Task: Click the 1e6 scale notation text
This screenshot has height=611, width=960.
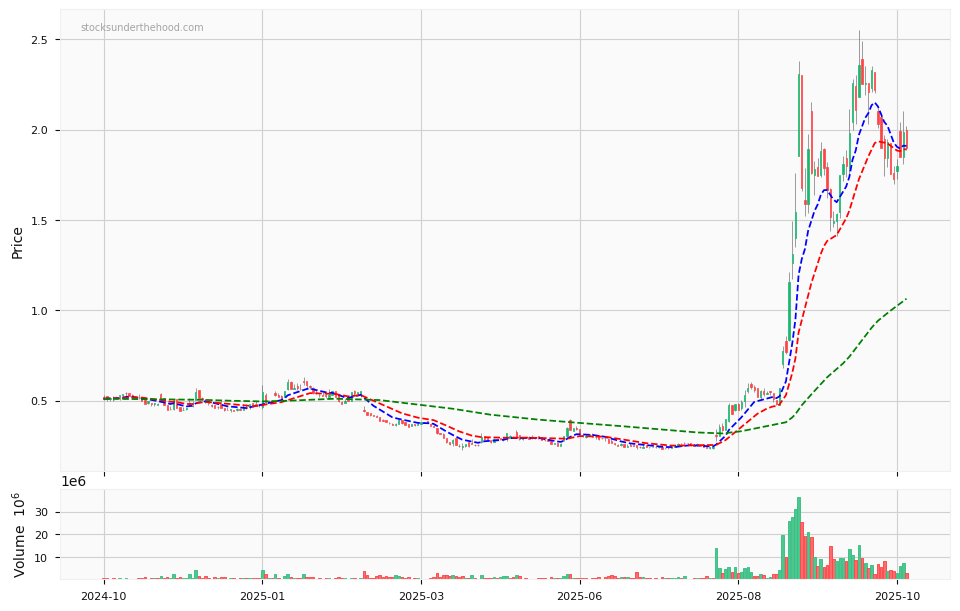Action: pyautogui.click(x=74, y=482)
